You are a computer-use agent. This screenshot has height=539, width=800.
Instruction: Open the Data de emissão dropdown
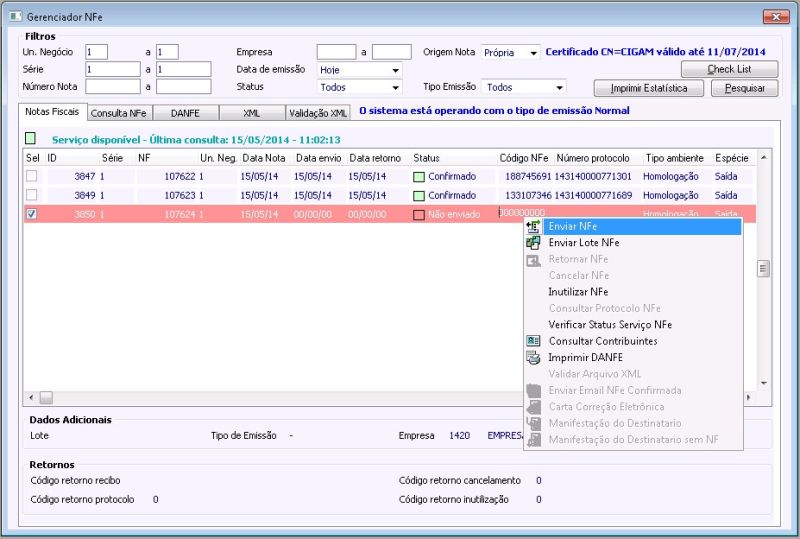395,70
